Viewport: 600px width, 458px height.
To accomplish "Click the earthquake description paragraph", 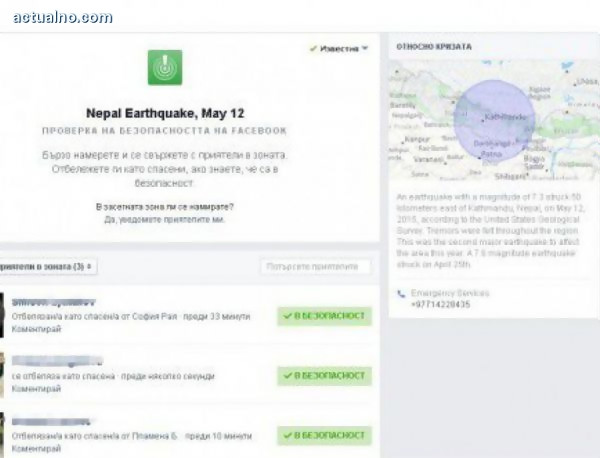I will pos(489,230).
